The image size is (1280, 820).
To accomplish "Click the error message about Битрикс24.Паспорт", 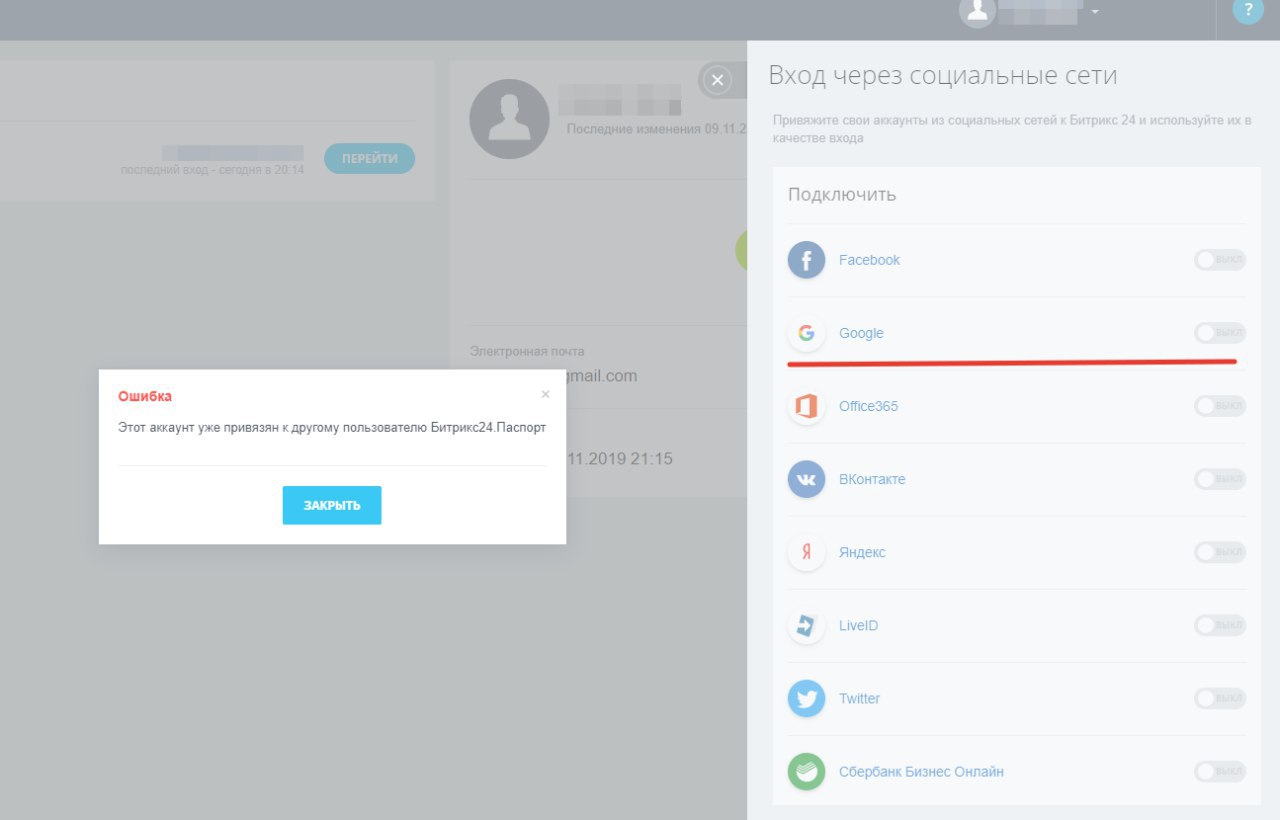I will 332,427.
